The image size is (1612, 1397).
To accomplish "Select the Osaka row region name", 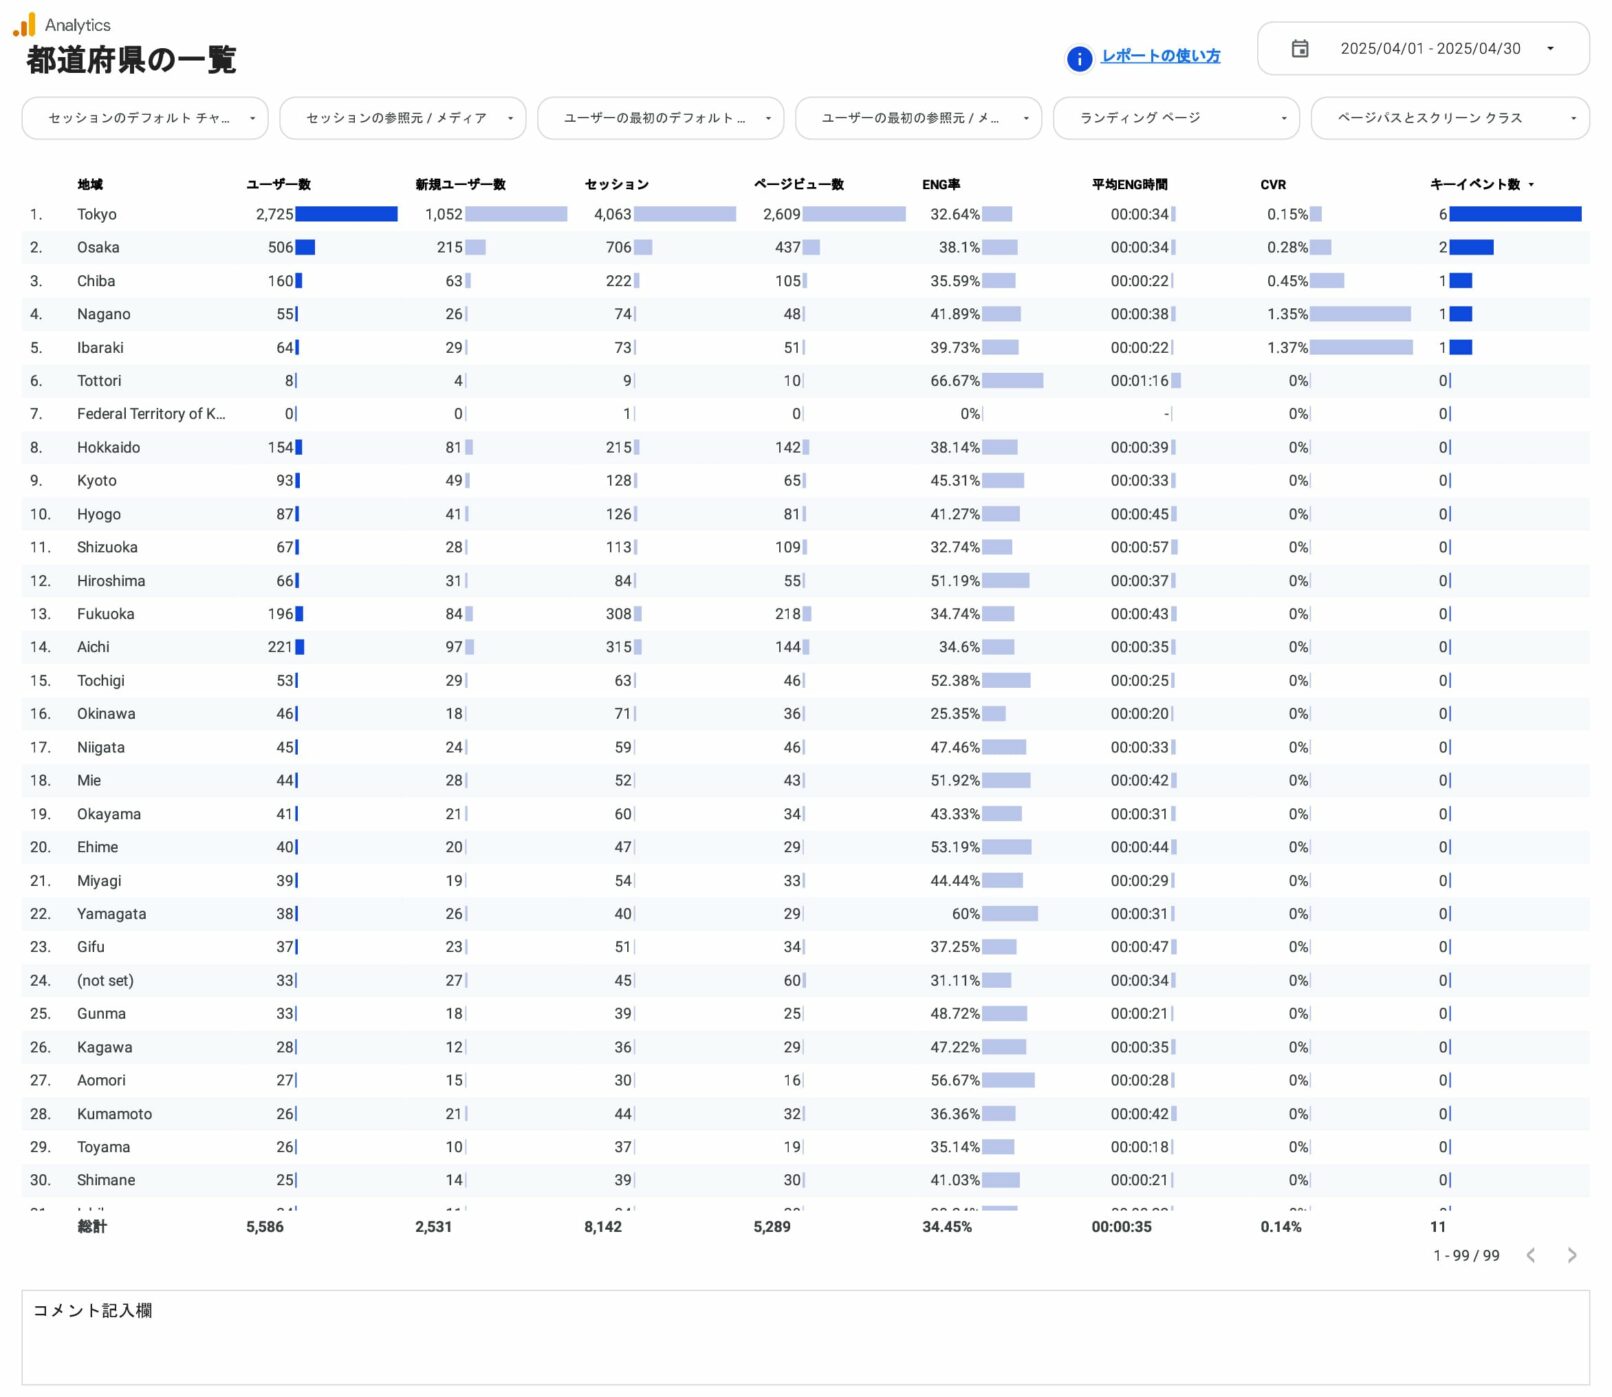I will tap(98, 247).
